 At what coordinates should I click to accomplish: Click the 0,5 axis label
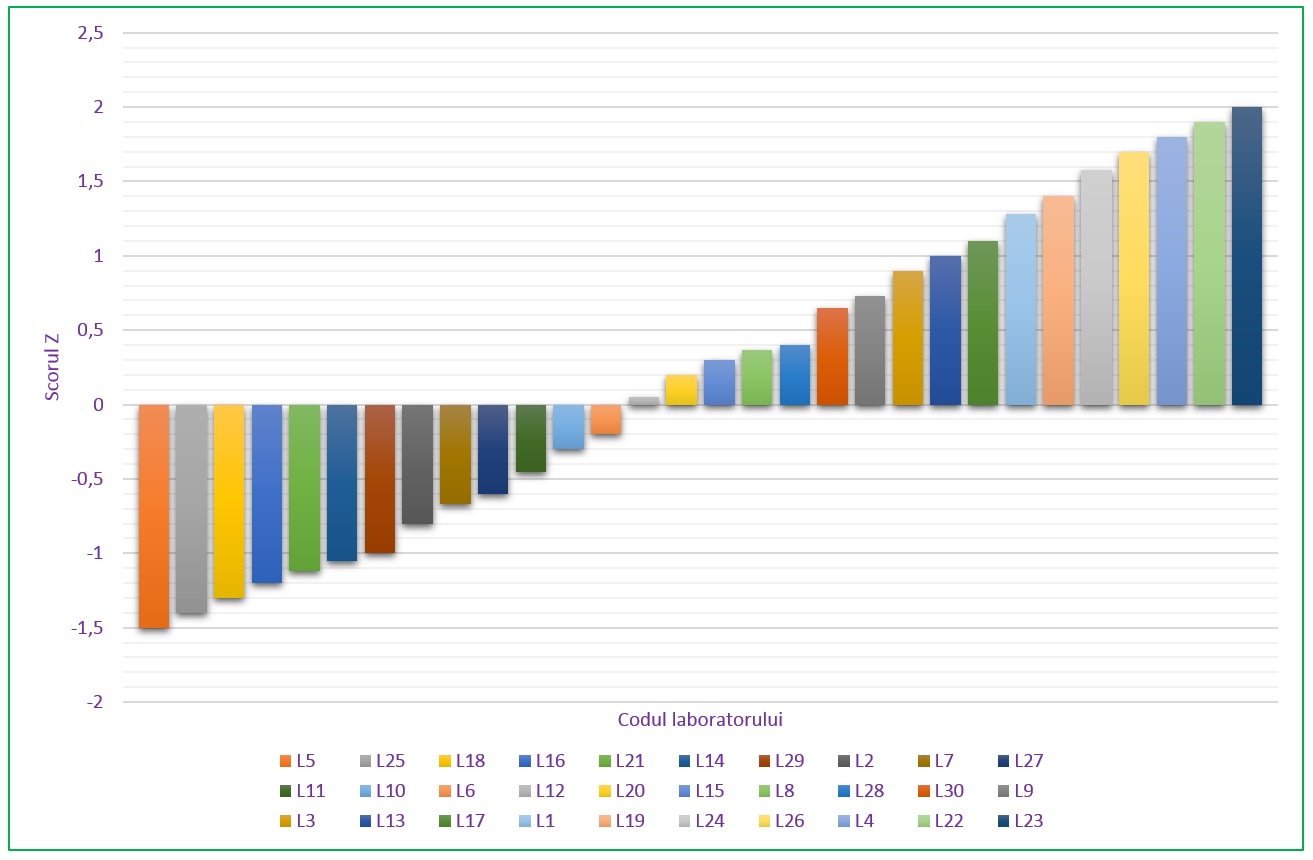coord(90,331)
